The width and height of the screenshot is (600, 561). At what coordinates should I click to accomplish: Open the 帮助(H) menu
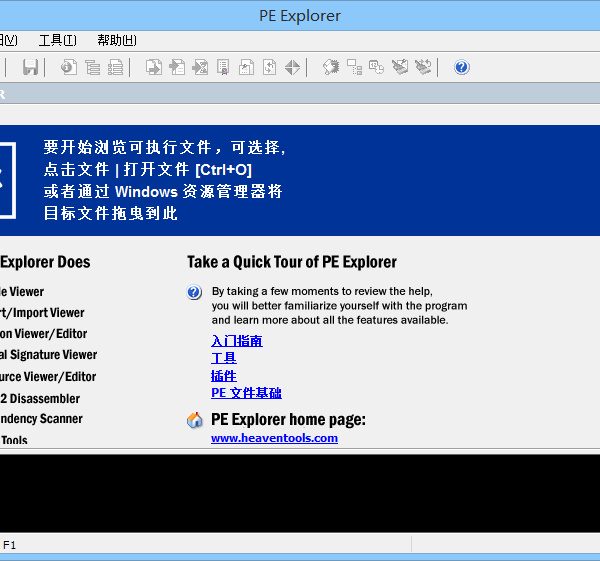tap(116, 40)
